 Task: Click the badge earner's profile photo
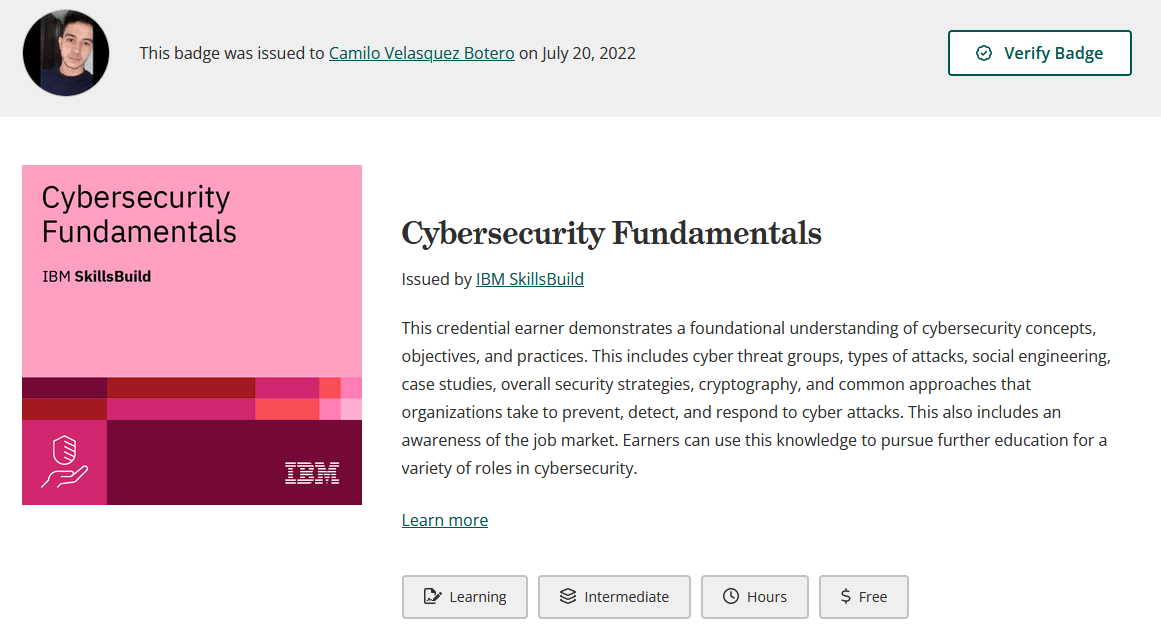coord(66,53)
